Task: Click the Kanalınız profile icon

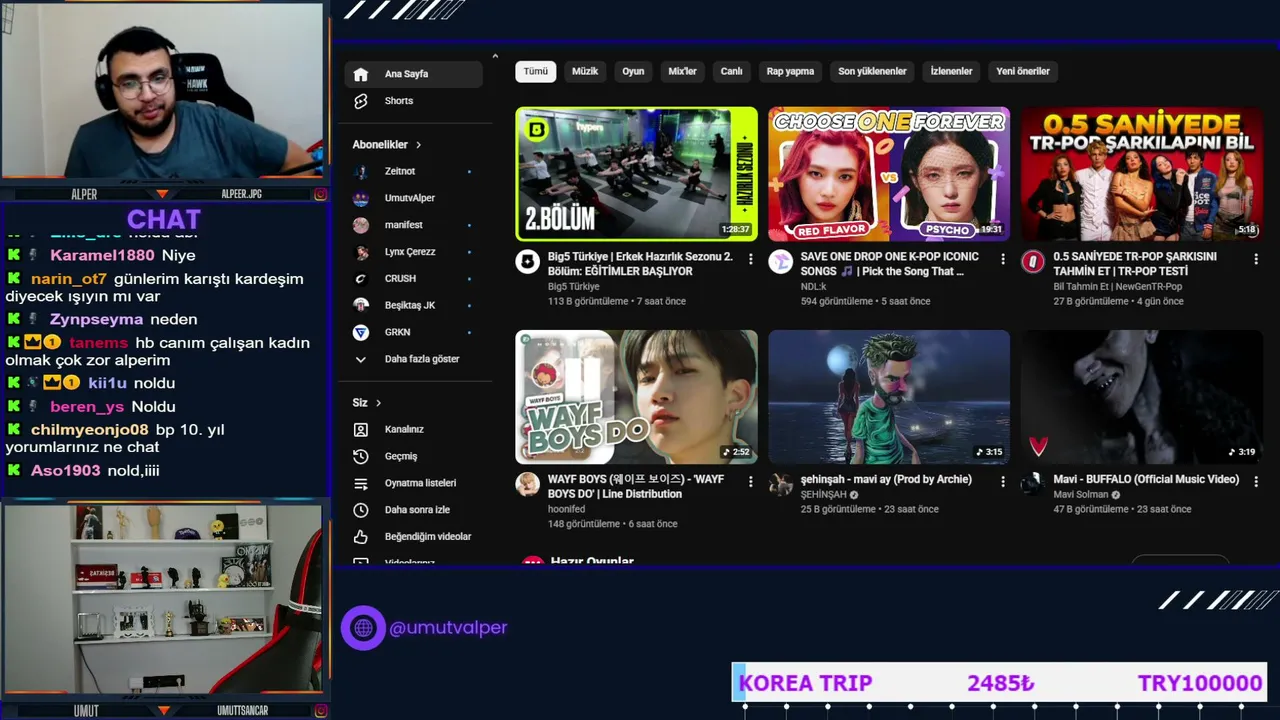Action: (361, 430)
